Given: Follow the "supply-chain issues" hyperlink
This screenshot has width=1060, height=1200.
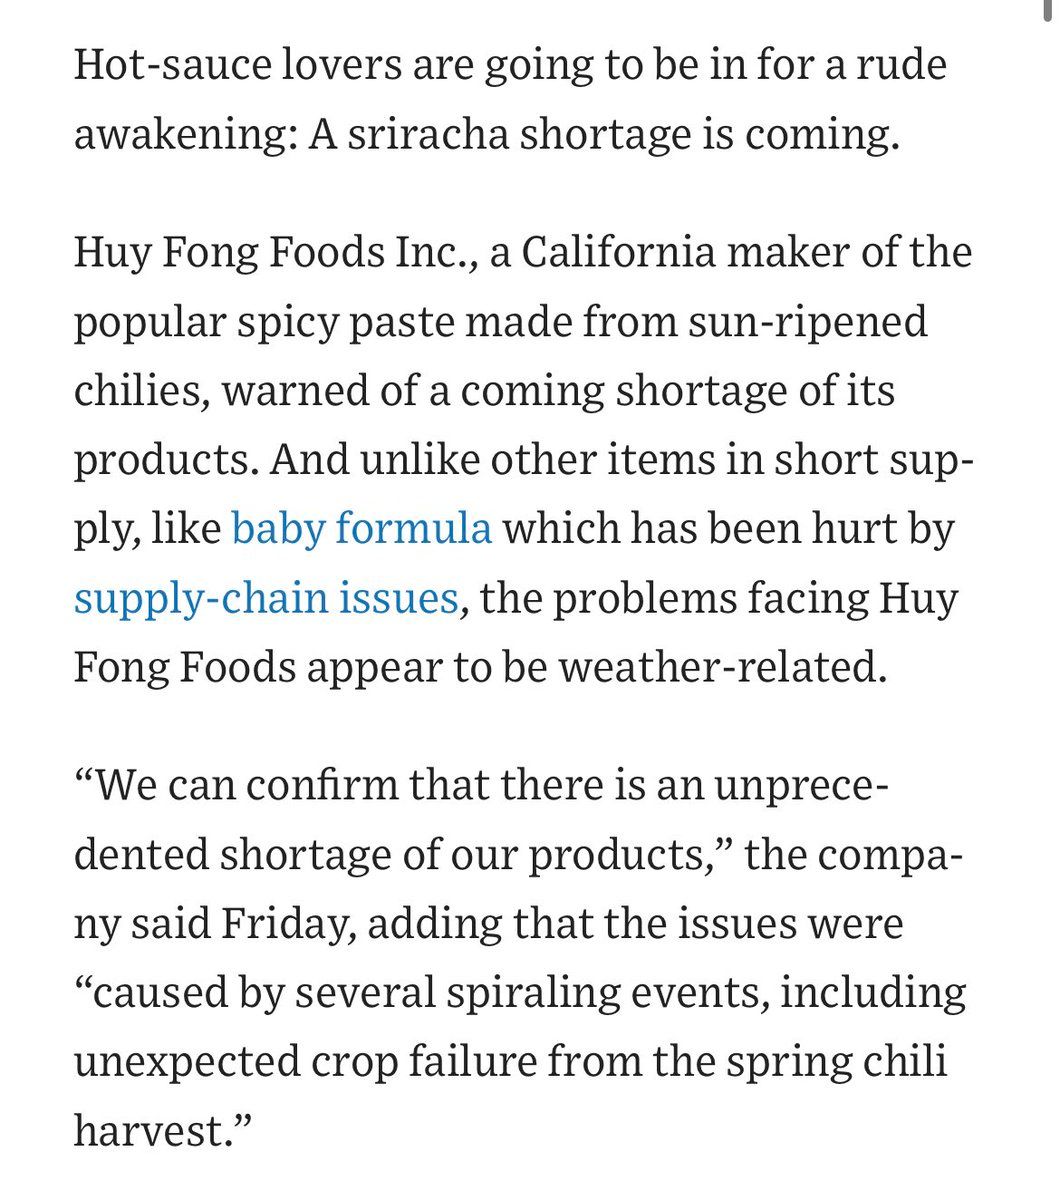Looking at the screenshot, I should (266, 598).
